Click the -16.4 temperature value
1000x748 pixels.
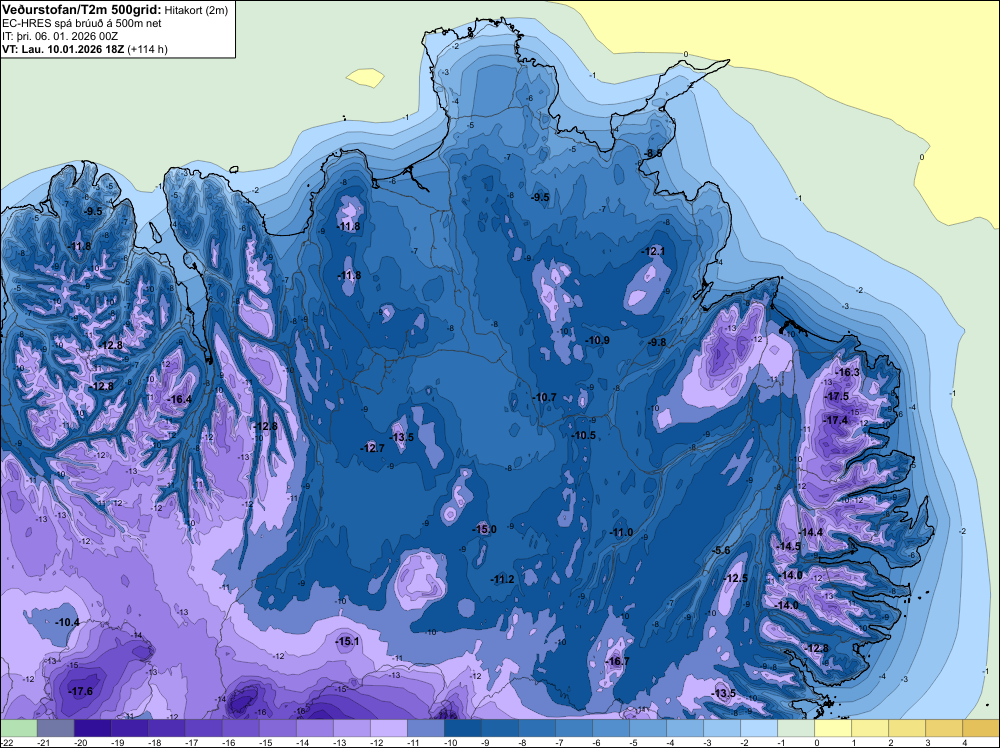[x=179, y=399]
